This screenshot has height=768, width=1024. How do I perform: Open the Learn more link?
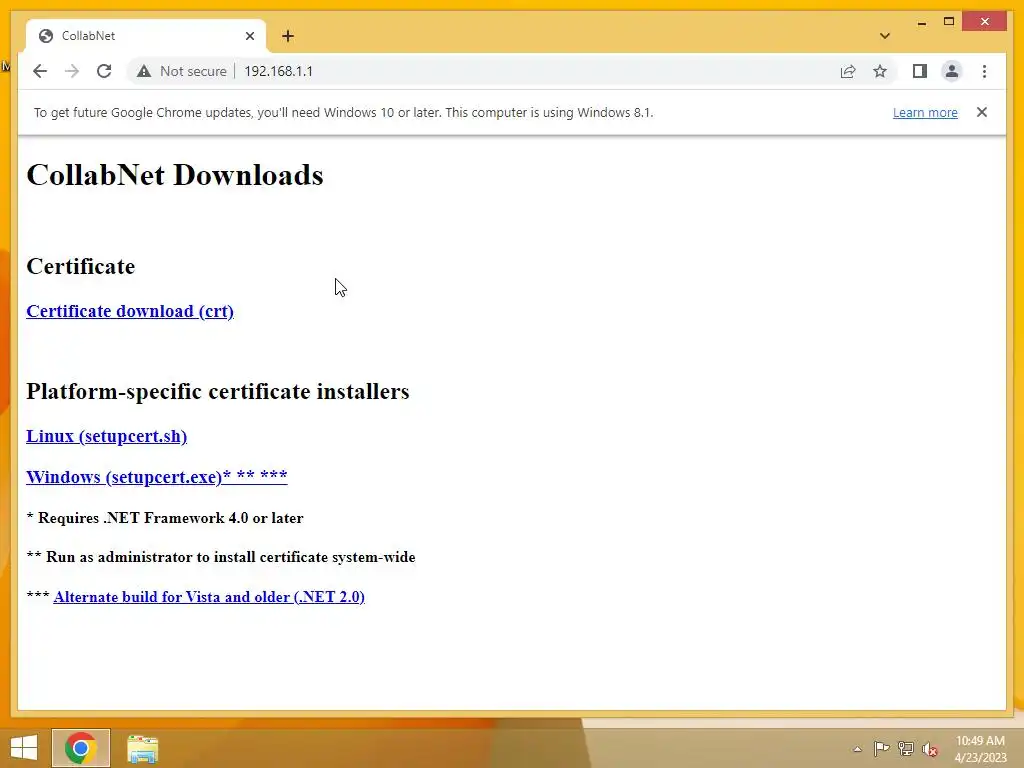[925, 112]
